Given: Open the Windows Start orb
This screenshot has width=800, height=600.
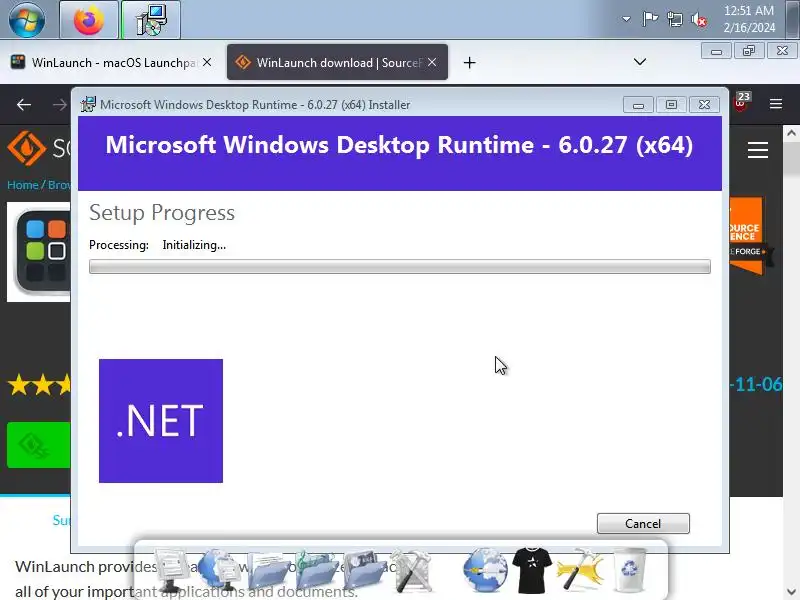Looking at the screenshot, I should 27,19.
